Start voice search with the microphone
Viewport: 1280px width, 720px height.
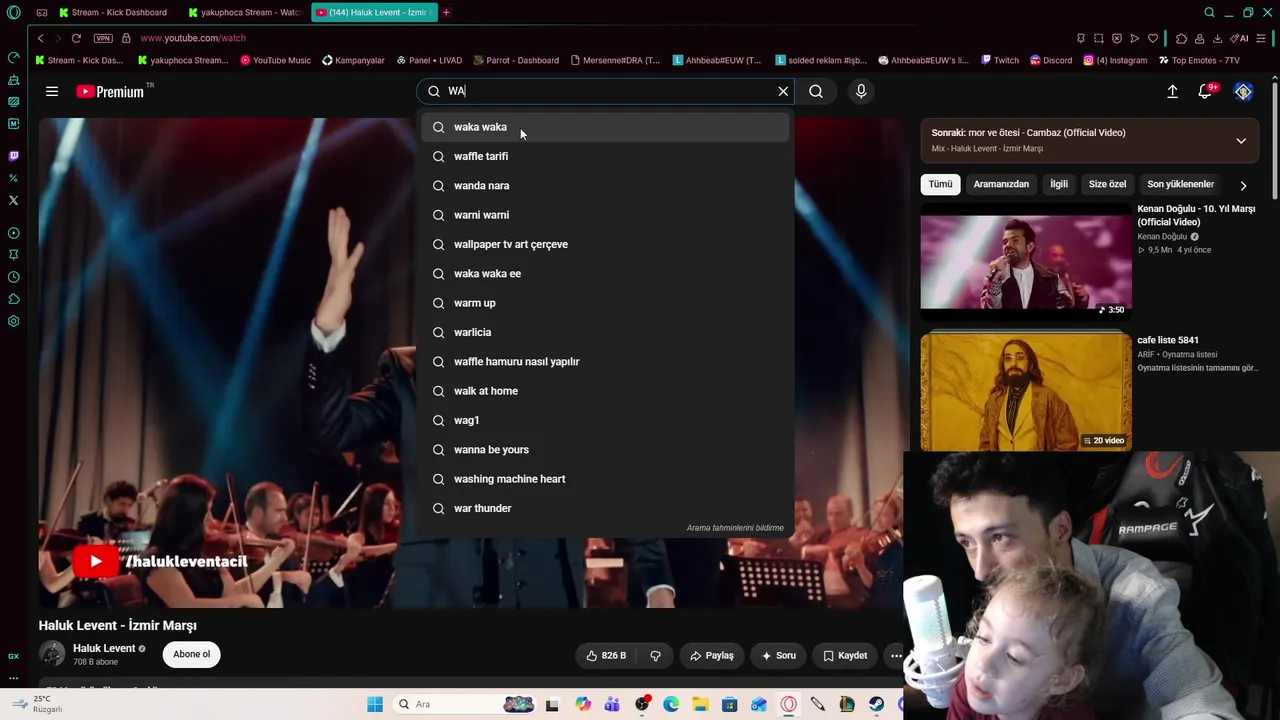(x=861, y=91)
